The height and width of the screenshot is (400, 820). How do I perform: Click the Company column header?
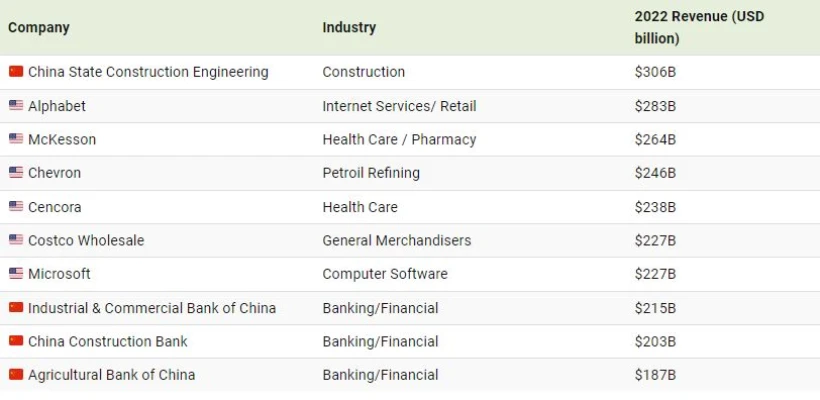point(39,27)
